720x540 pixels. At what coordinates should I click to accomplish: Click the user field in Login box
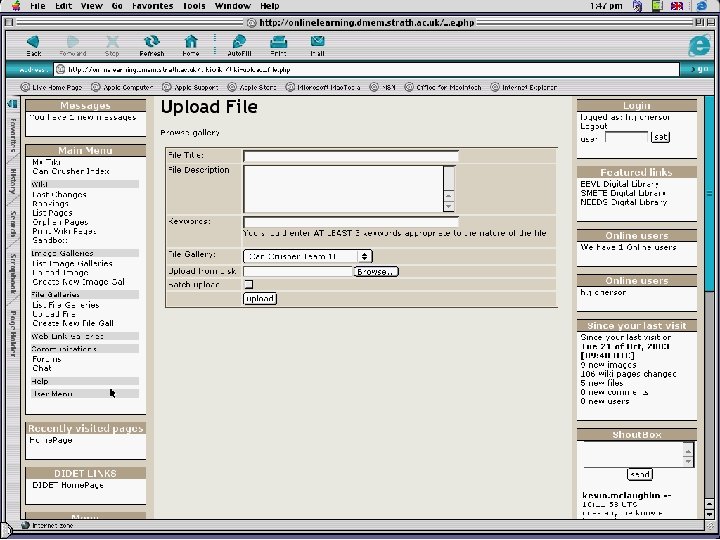[626, 137]
